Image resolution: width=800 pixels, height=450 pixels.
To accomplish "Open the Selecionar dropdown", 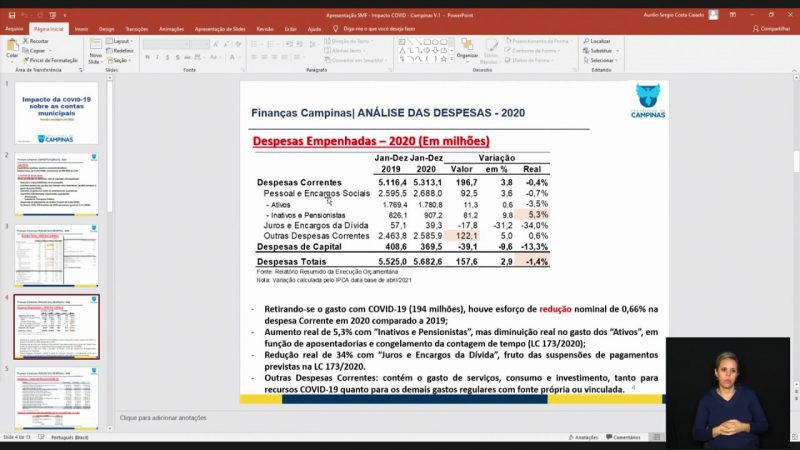I will tap(603, 60).
